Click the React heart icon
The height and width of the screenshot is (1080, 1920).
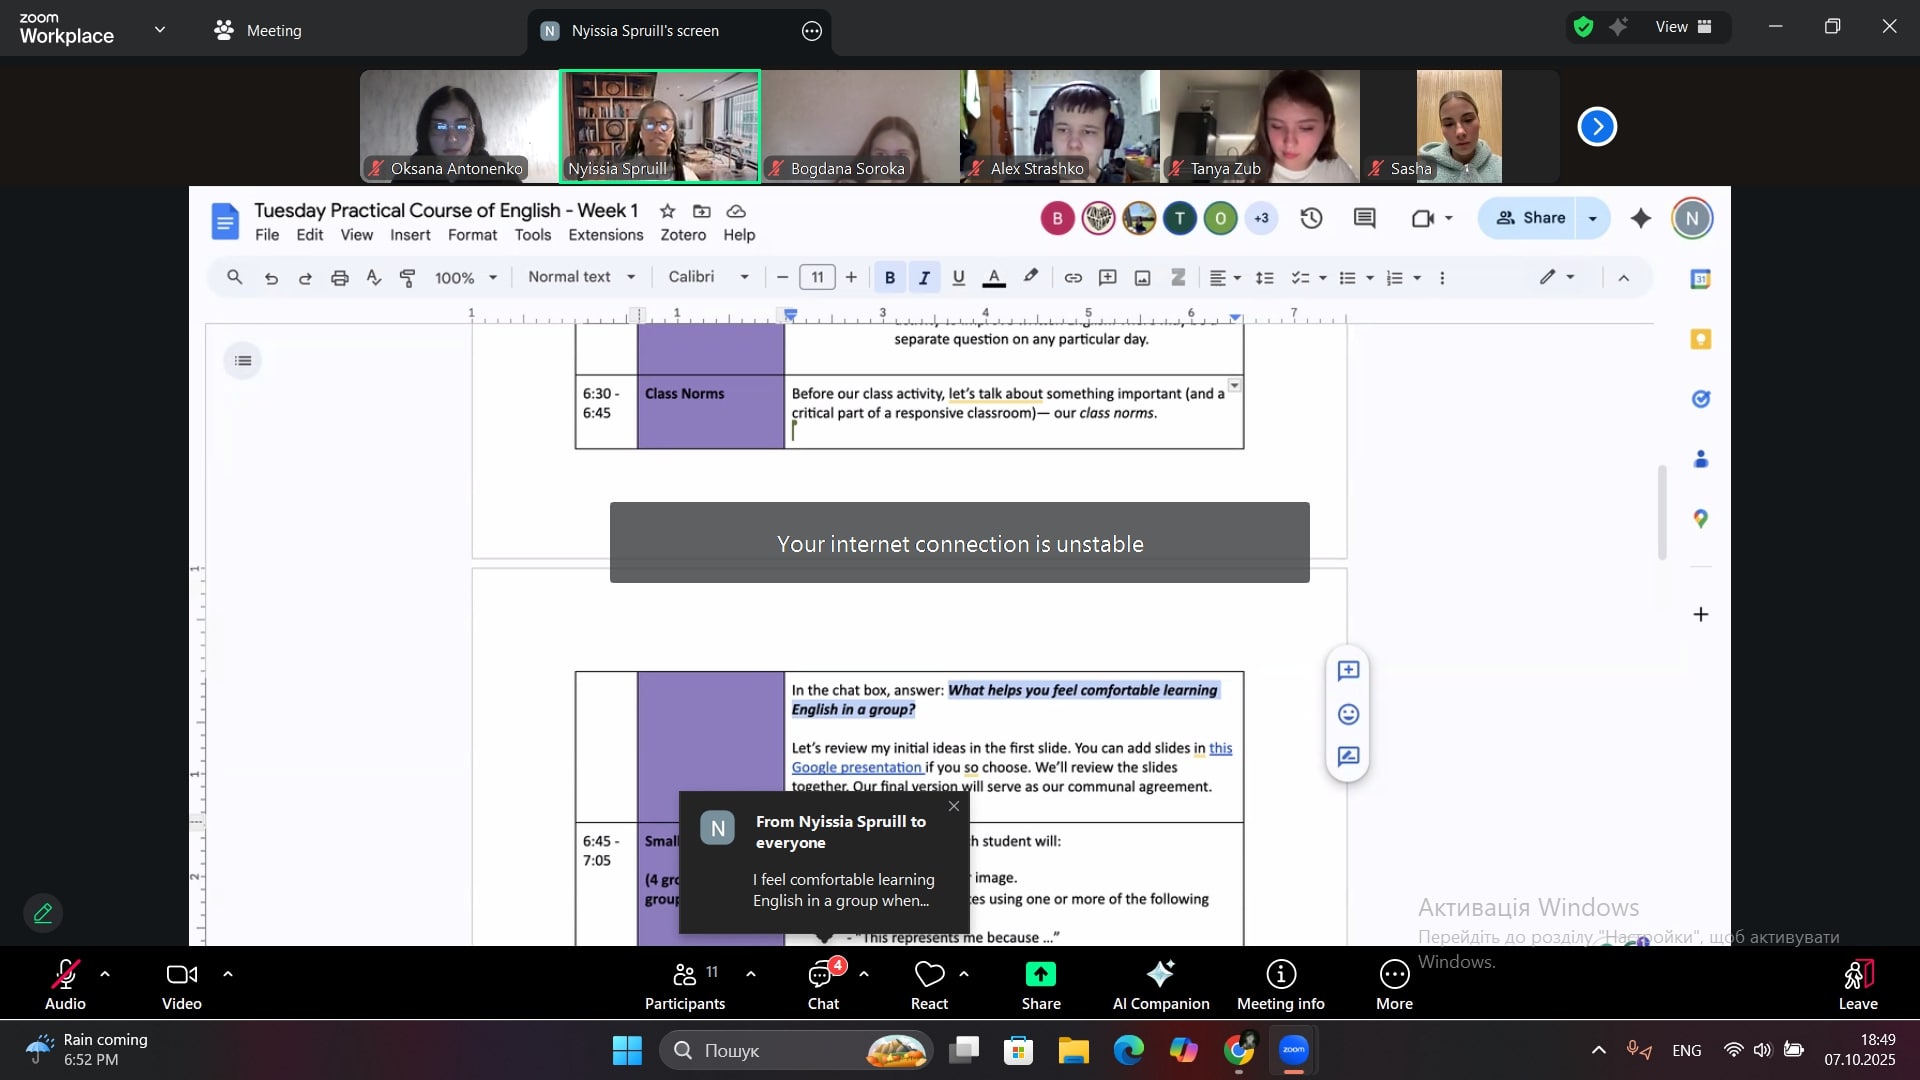(x=929, y=975)
